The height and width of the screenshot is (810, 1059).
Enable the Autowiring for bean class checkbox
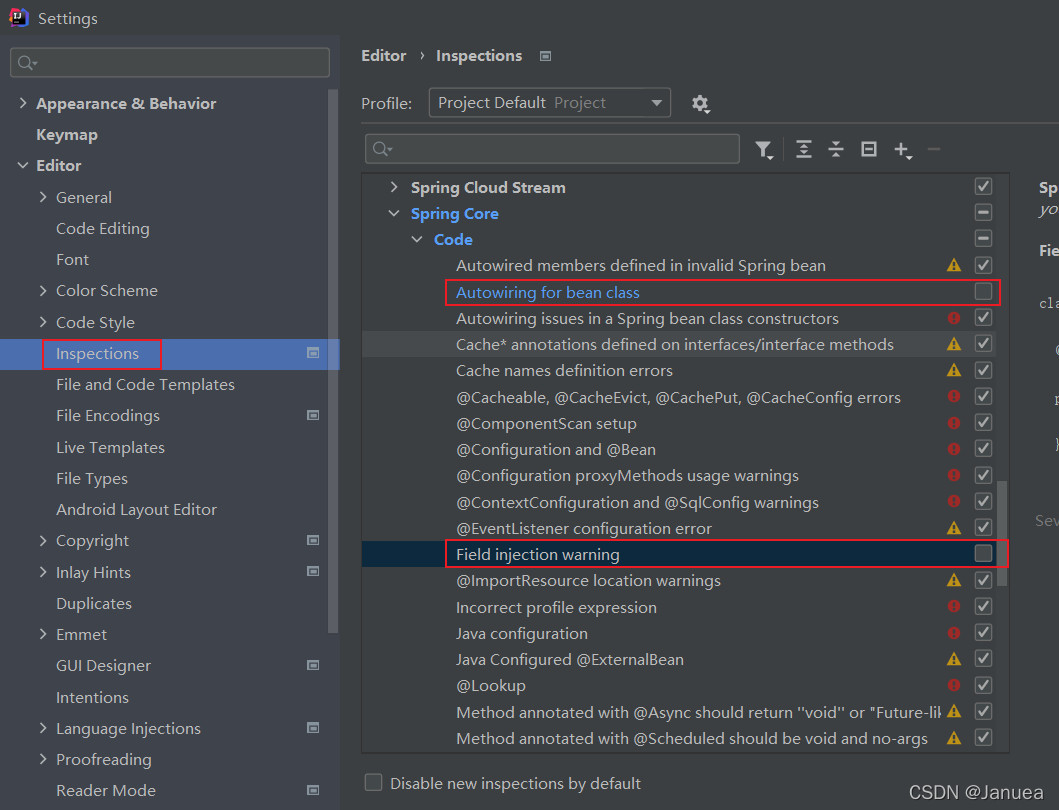(x=983, y=291)
